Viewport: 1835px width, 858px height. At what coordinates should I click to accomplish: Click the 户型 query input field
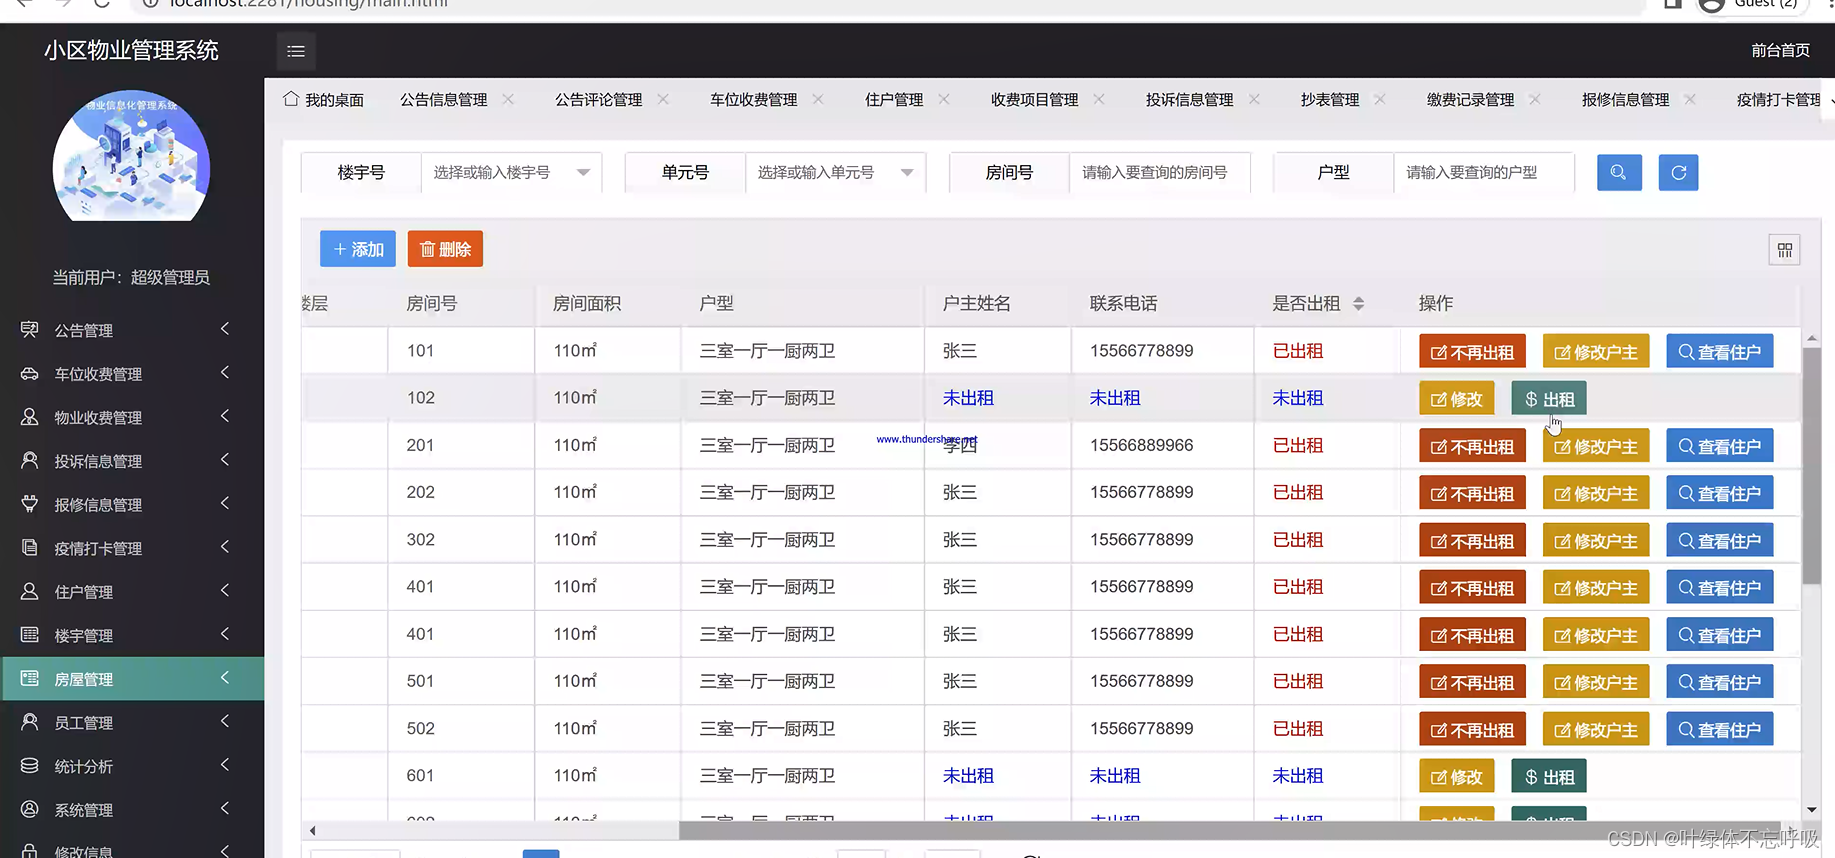tap(1484, 172)
